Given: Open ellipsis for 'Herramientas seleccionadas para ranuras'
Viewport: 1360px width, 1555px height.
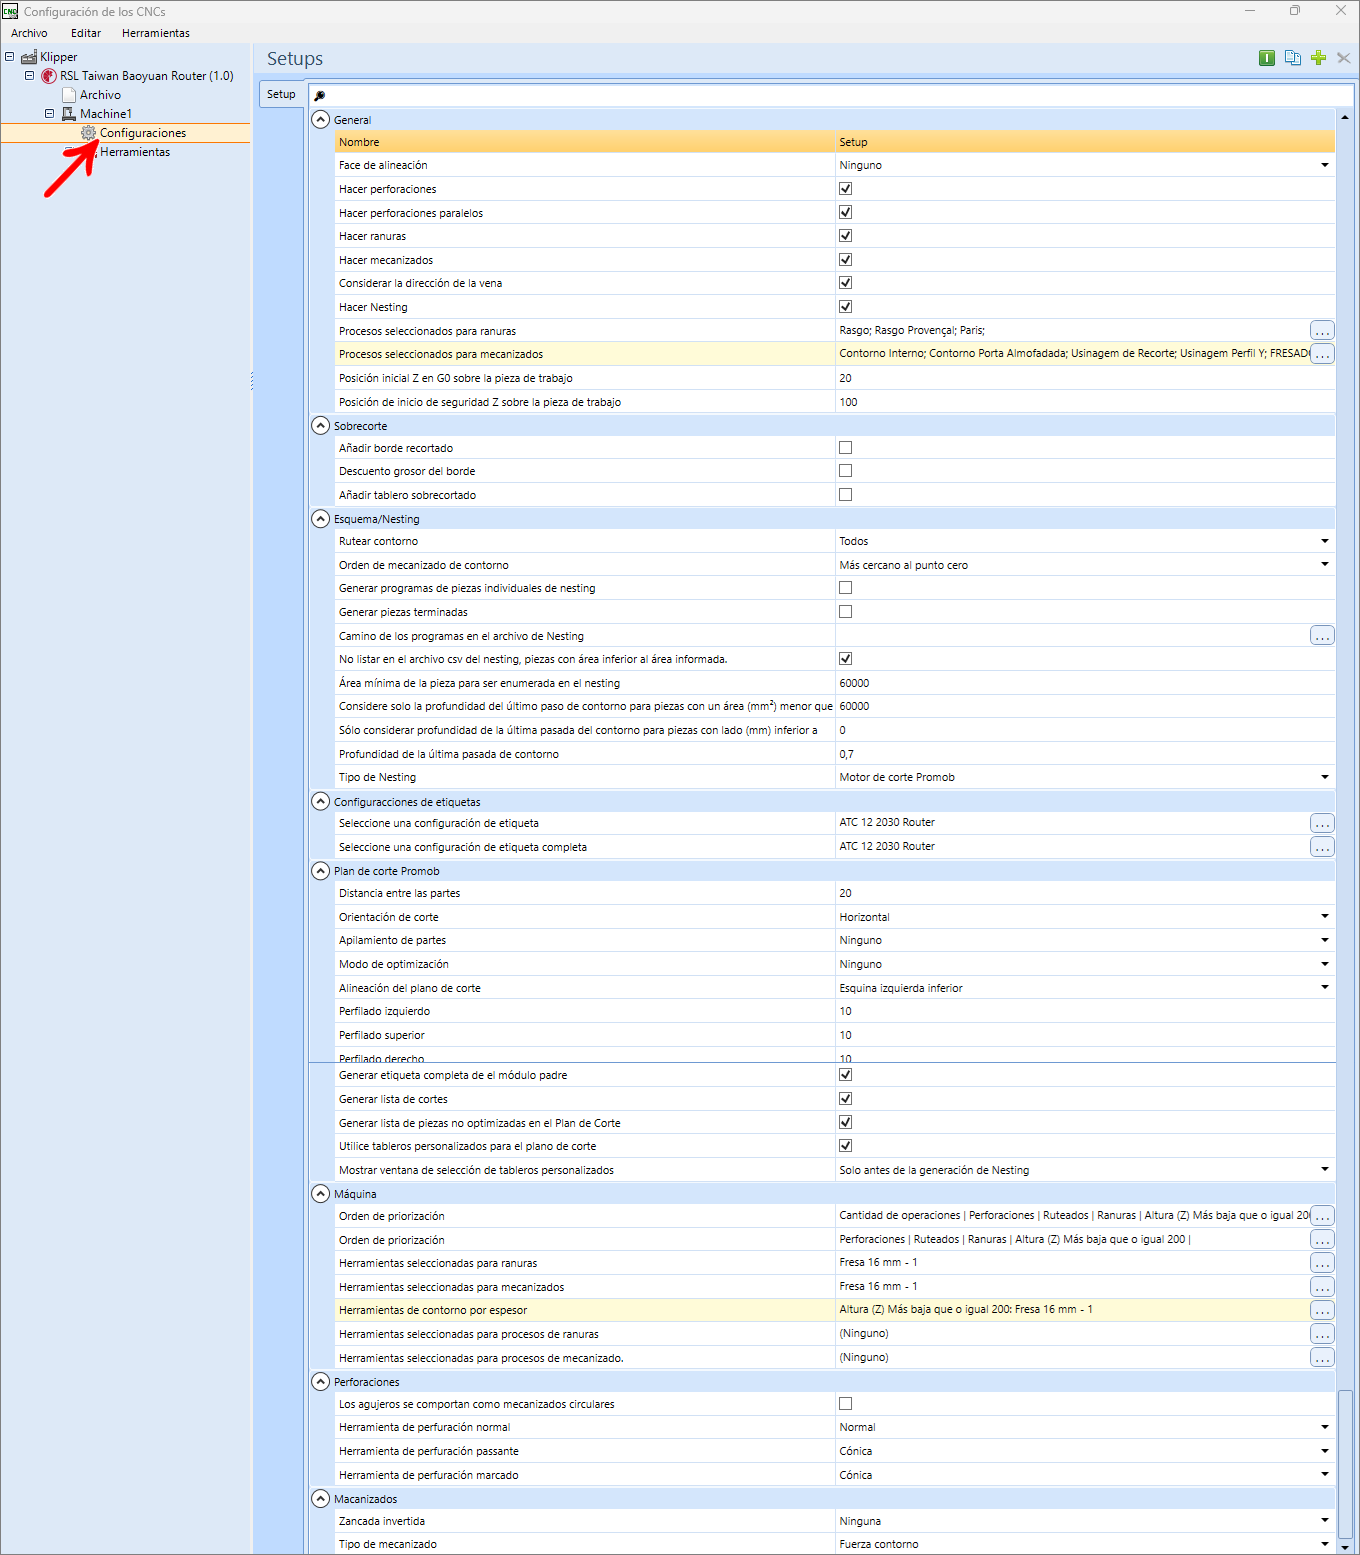Looking at the screenshot, I should pos(1322,1263).
